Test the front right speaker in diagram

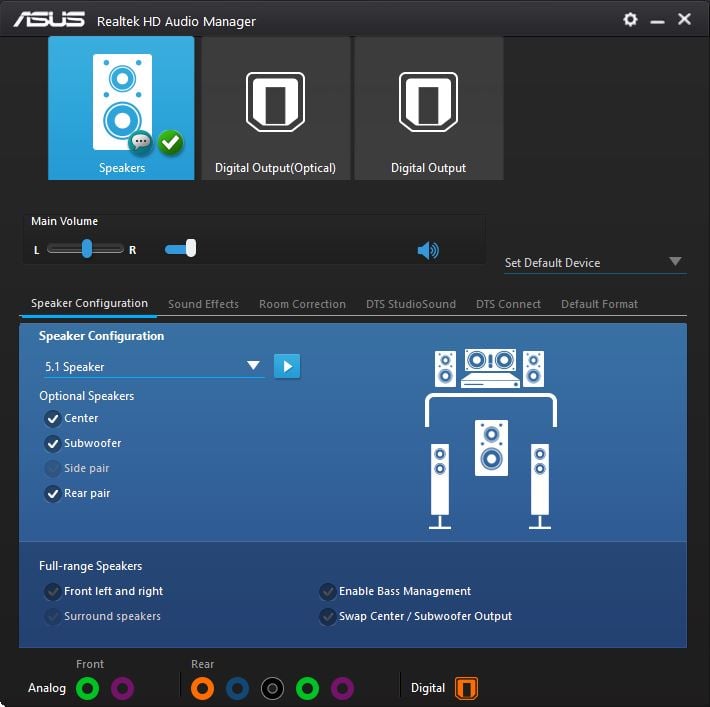533,369
